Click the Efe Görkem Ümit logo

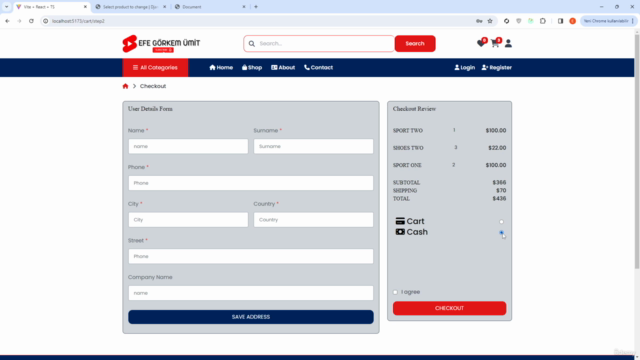click(x=161, y=44)
